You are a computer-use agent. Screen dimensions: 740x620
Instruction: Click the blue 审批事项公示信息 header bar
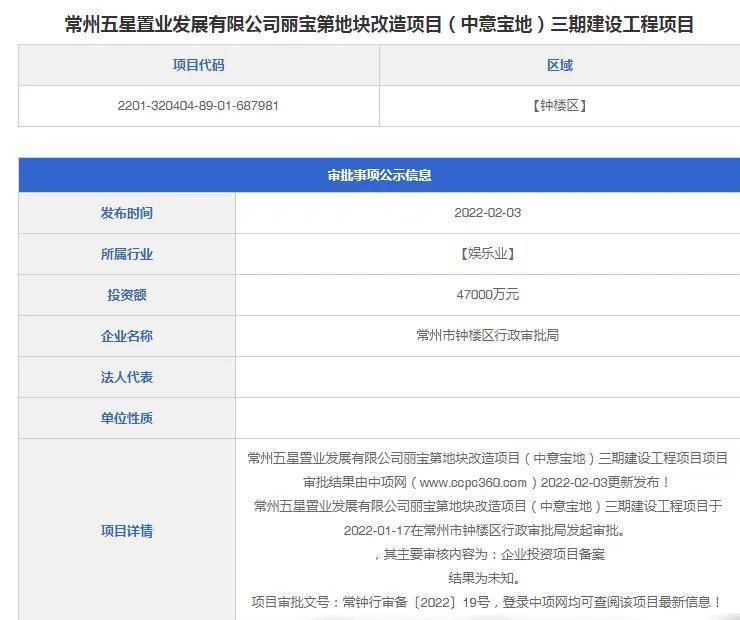point(379,175)
